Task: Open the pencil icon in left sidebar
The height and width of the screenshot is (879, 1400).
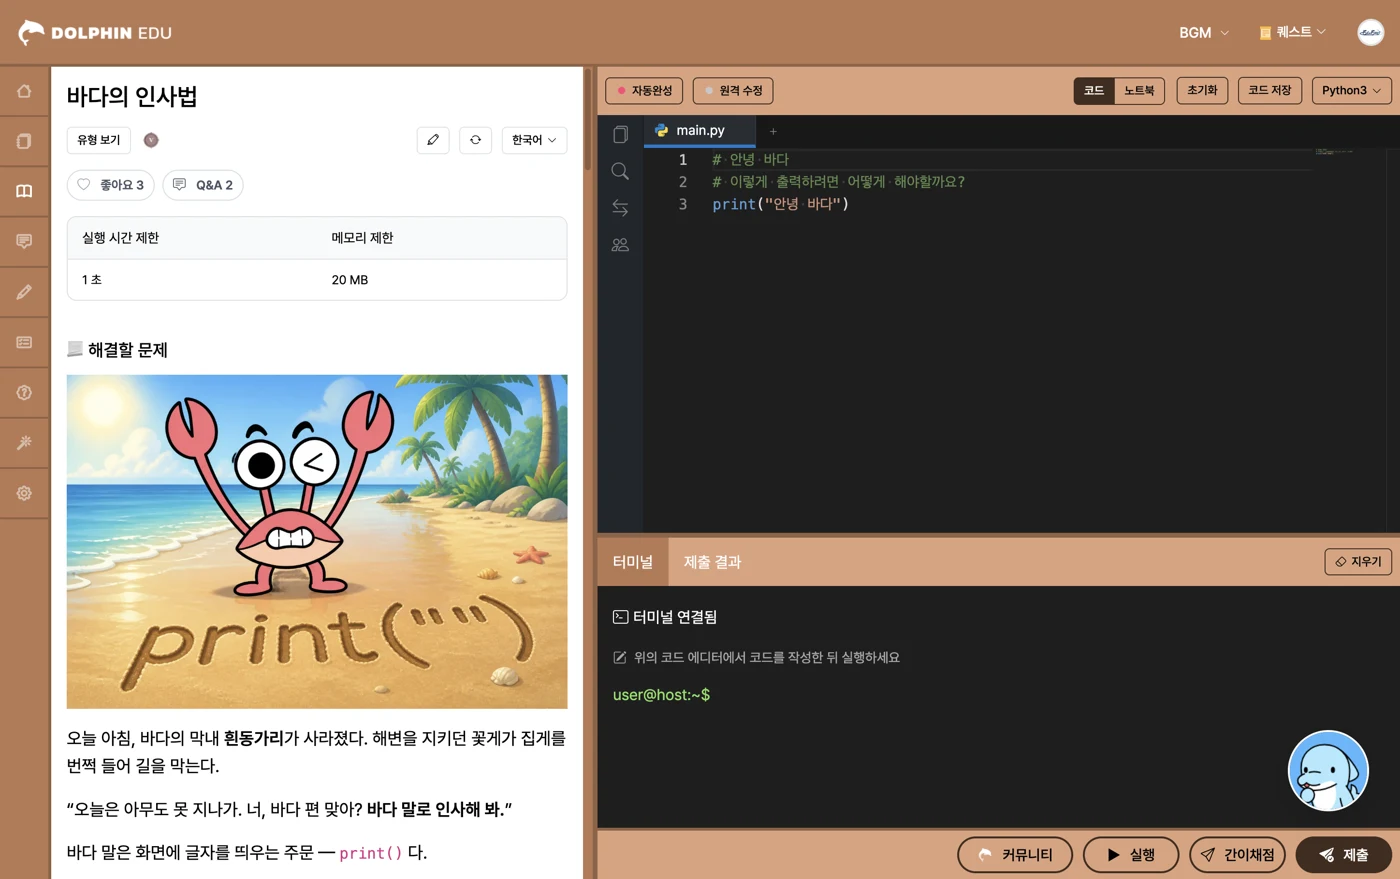Action: tap(24, 292)
